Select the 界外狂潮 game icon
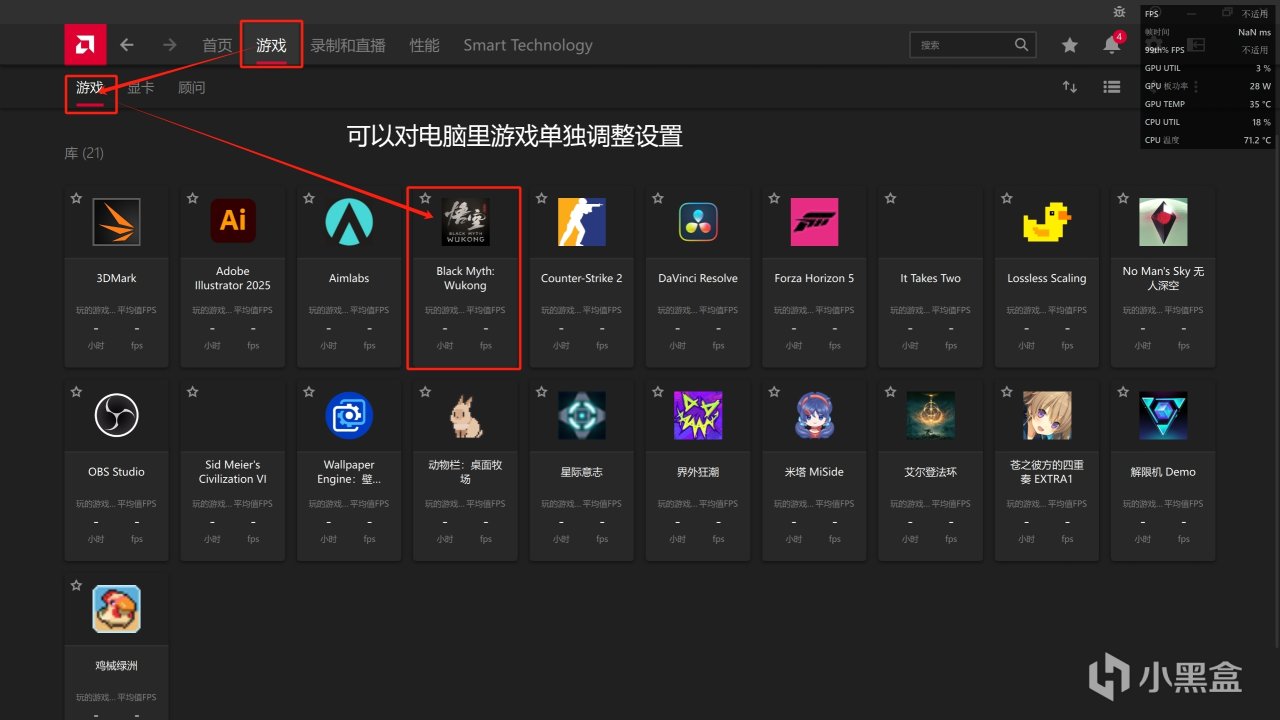This screenshot has width=1280, height=720. pyautogui.click(x=698, y=415)
